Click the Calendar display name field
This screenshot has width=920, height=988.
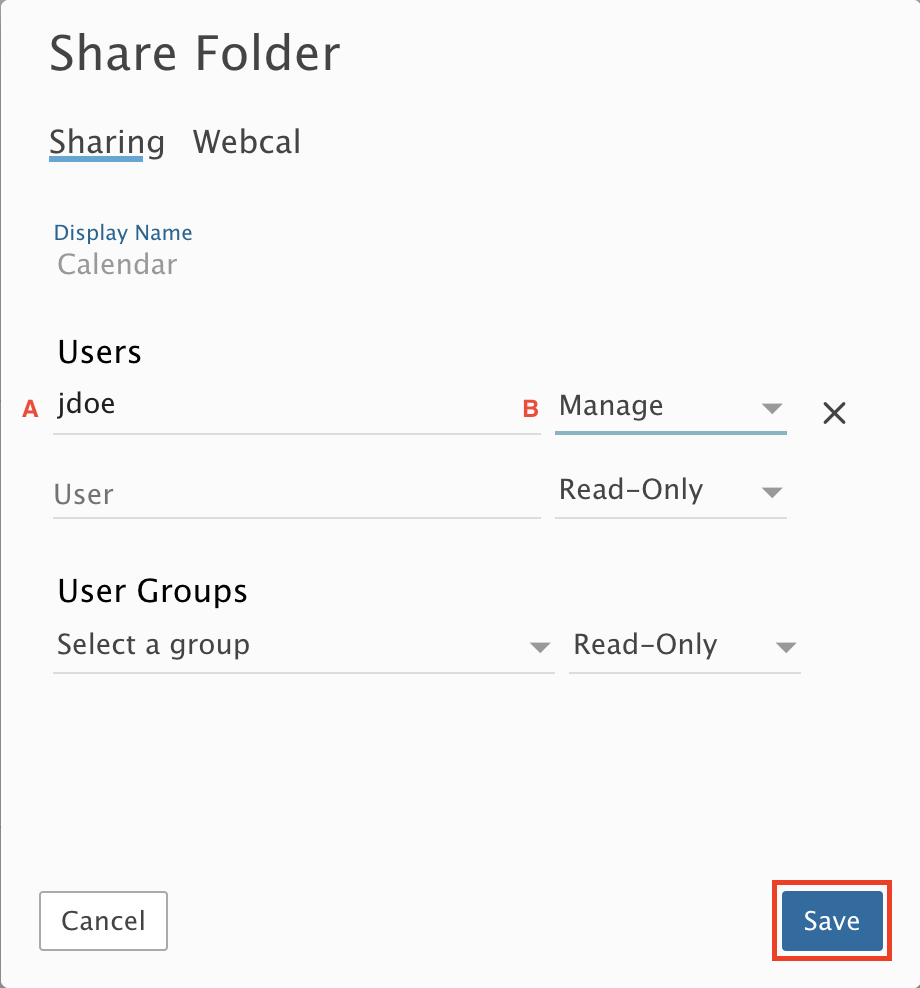(117, 265)
